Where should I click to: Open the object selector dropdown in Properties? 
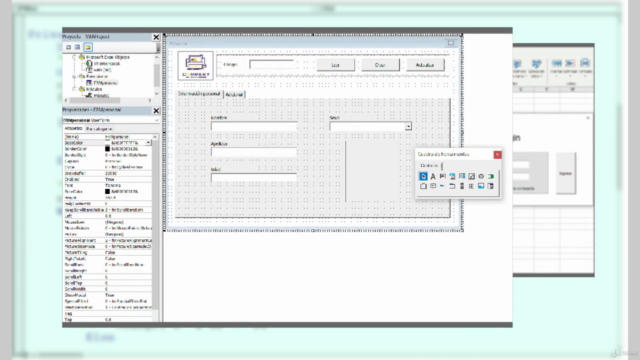click(x=156, y=120)
